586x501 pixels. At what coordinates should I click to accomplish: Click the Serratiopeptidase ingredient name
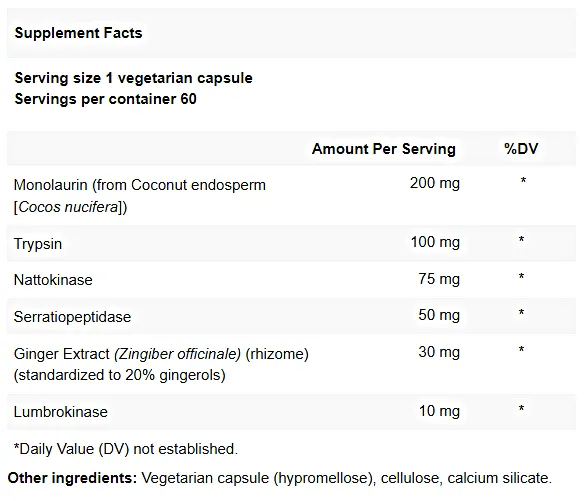pyautogui.click(x=73, y=317)
